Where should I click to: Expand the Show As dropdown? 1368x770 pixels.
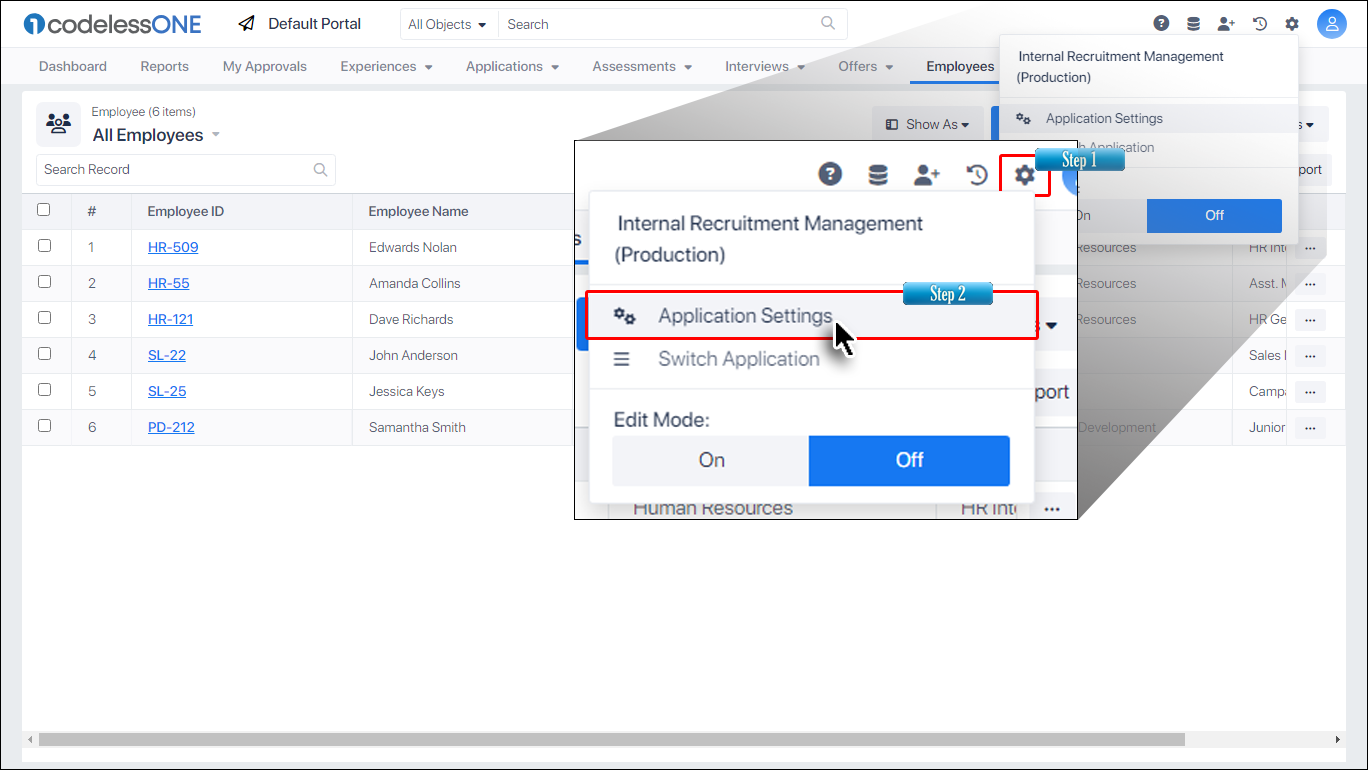927,124
